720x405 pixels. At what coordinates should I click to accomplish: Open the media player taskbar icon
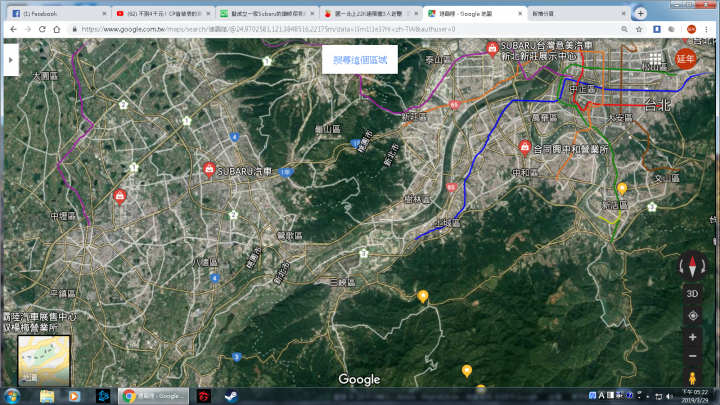click(x=74, y=396)
